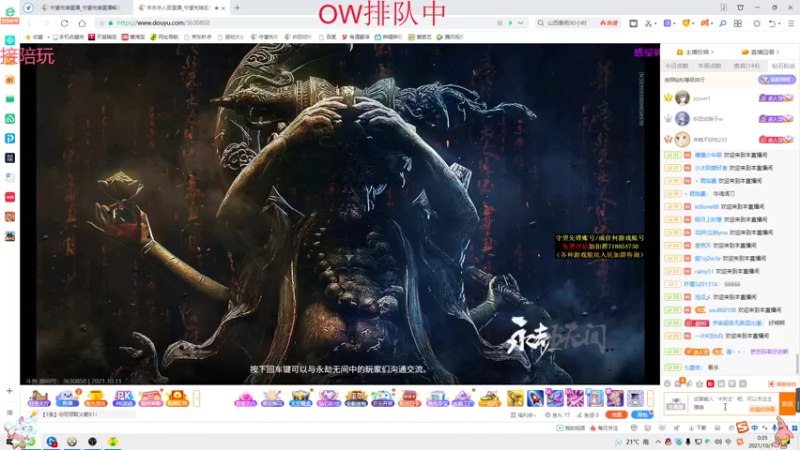The height and width of the screenshot is (450, 800).
Task: Open the last bookmark with play icon
Action: click(450, 37)
